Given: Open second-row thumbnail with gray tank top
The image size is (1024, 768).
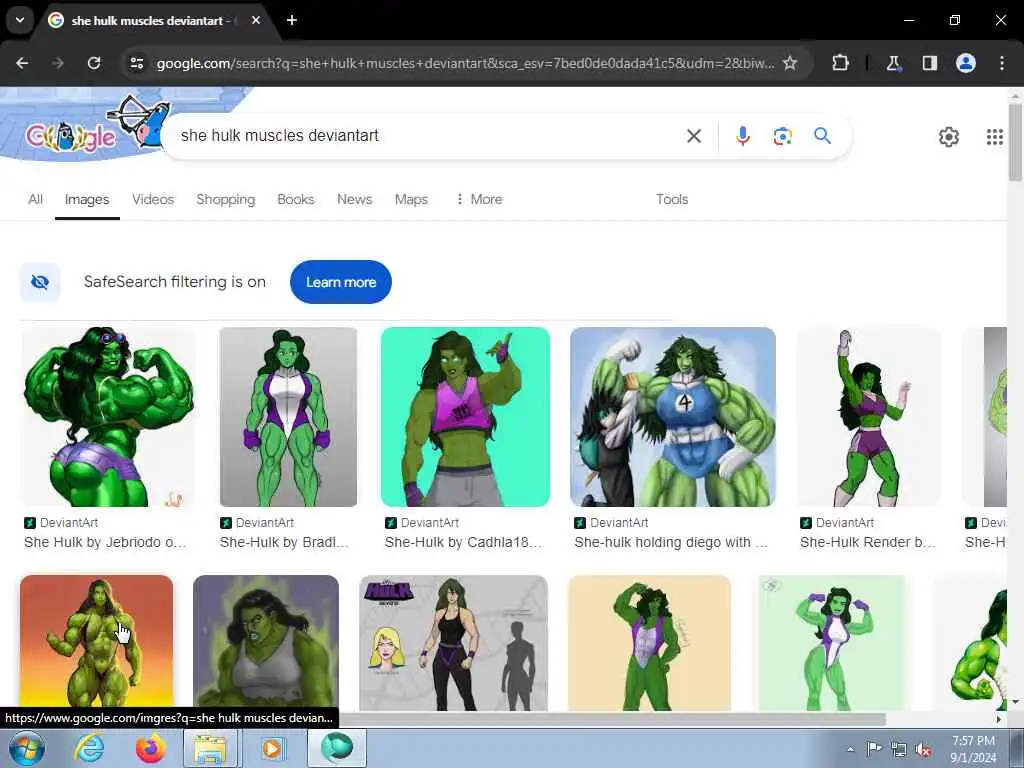Looking at the screenshot, I should coord(266,643).
